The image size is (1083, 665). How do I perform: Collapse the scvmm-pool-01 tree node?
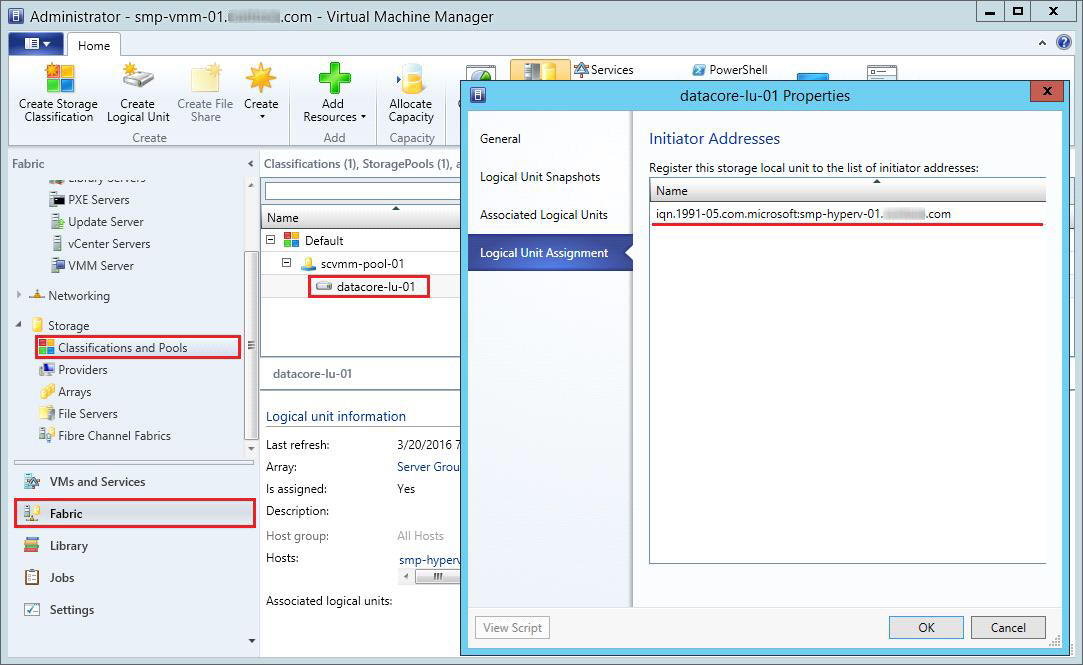[287, 264]
